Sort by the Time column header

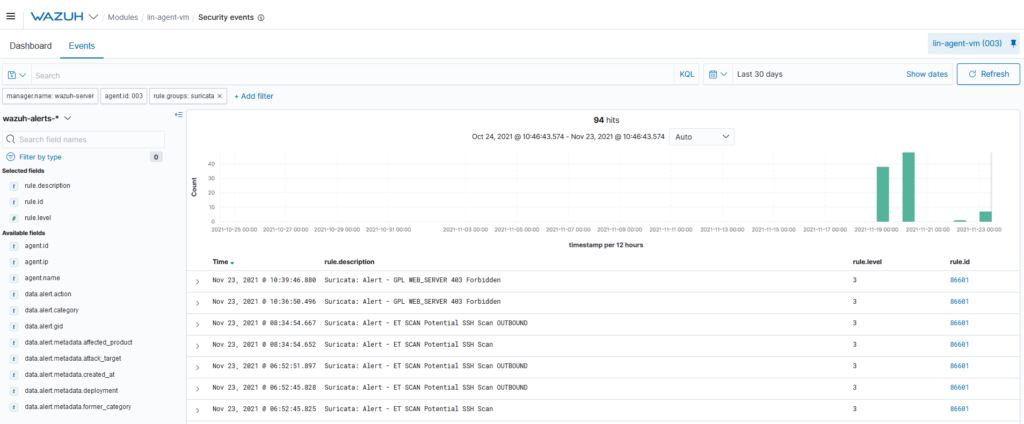pyautogui.click(x=223, y=262)
